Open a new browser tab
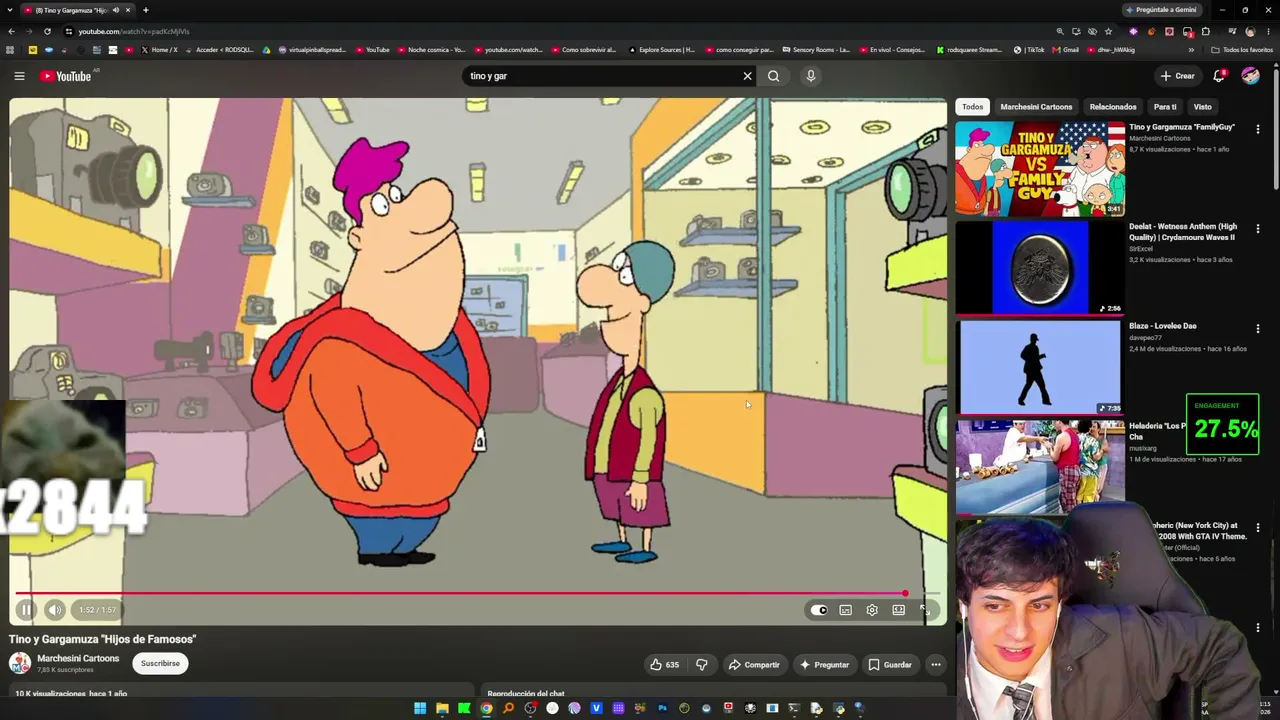 click(x=146, y=10)
